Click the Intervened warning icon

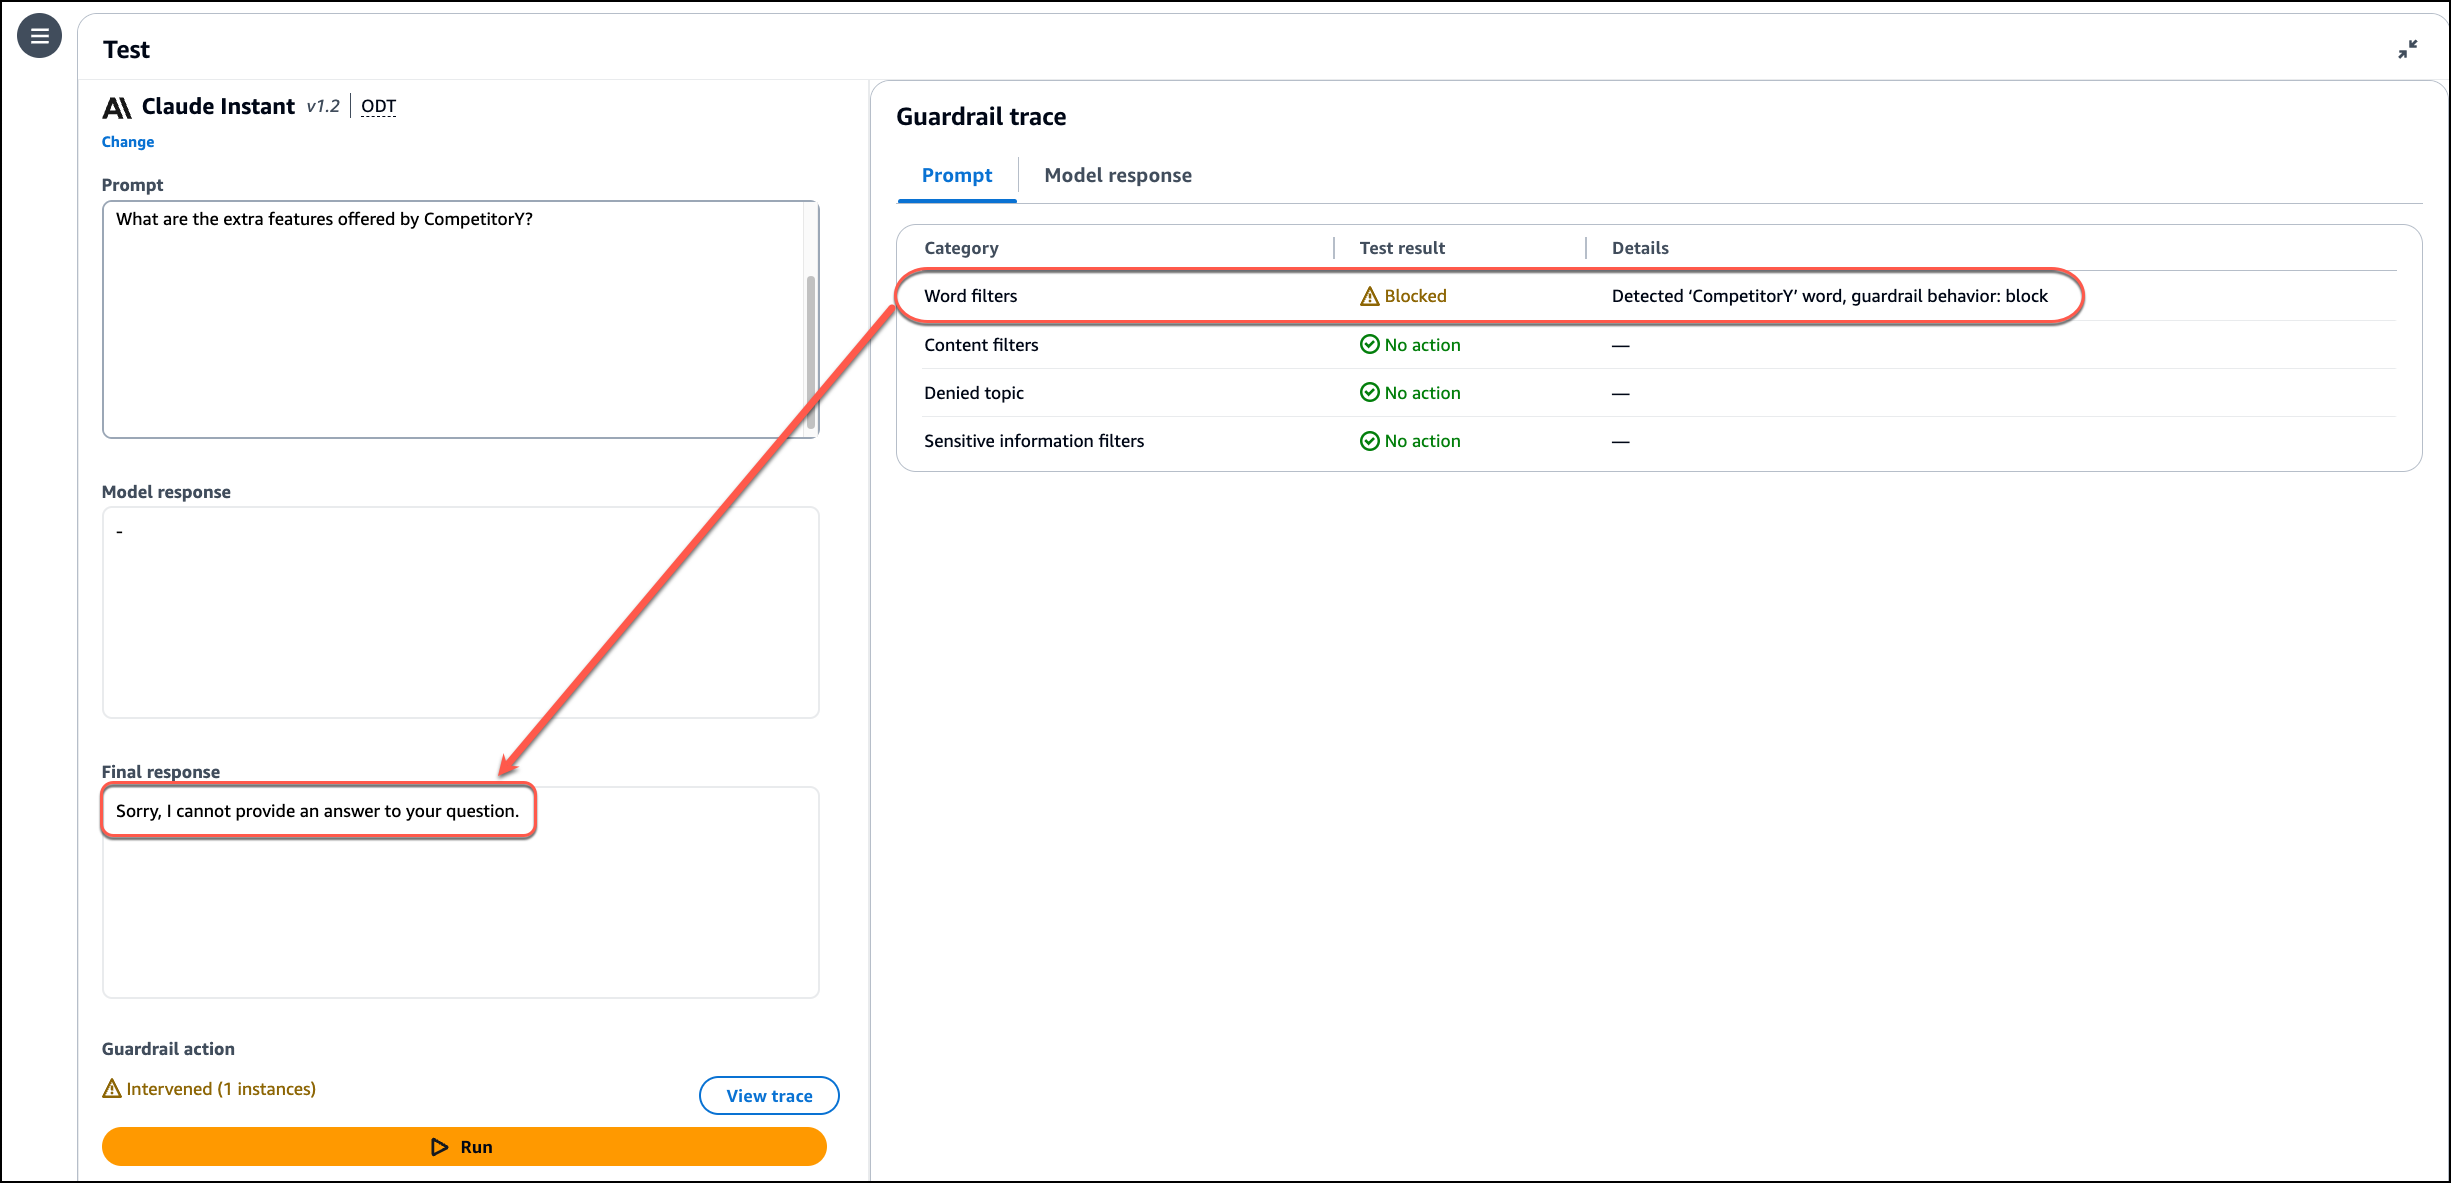point(112,1089)
